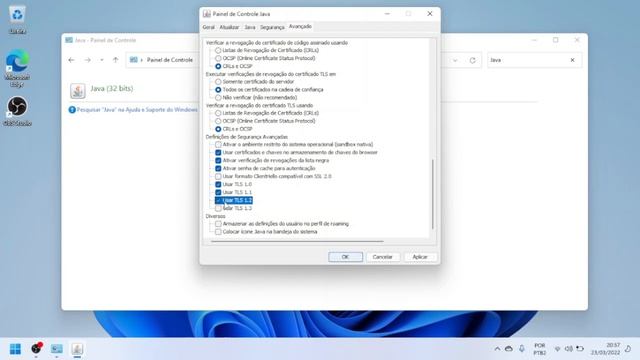Image resolution: width=640 pixels, height=360 pixels.
Task: Go forward in Control Panel window
Action: [87, 60]
